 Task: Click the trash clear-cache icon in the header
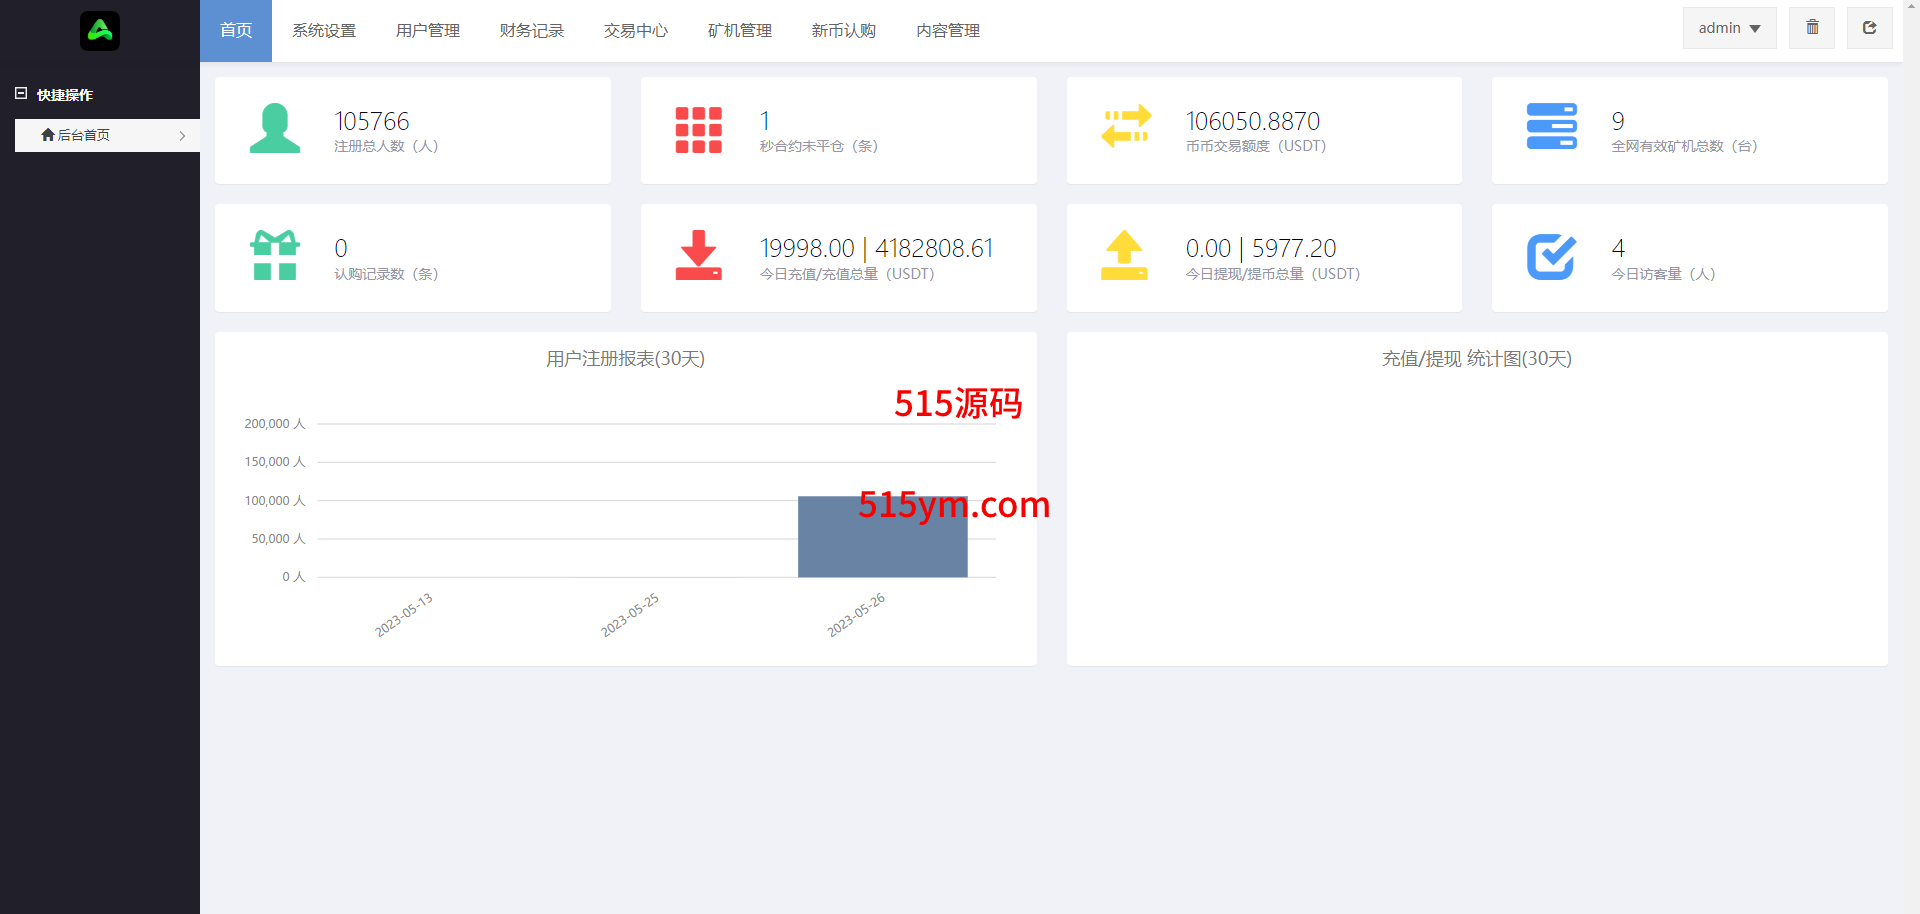point(1811,28)
